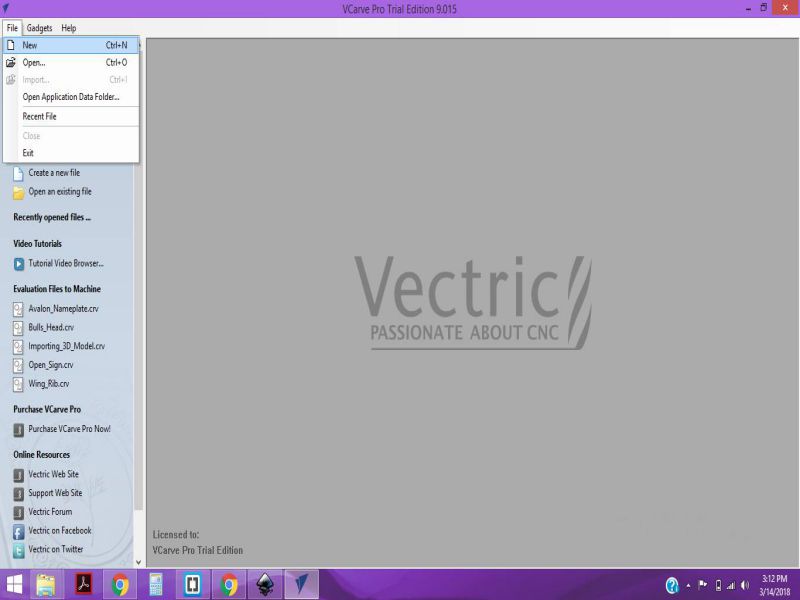The width and height of the screenshot is (800, 600).
Task: Click the Importing_3D_Model.crv file icon
Action: 18,347
